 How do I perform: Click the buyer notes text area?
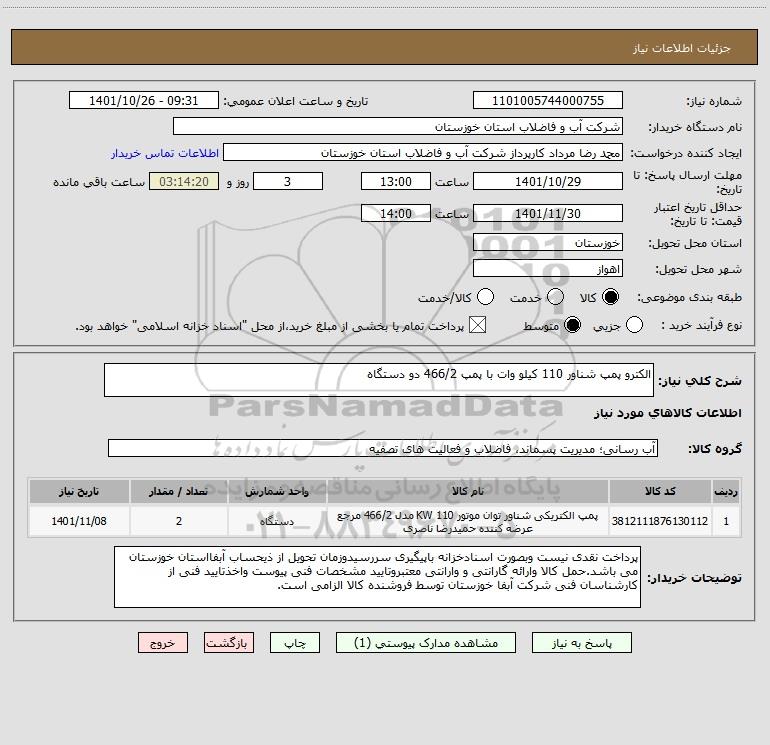point(377,577)
